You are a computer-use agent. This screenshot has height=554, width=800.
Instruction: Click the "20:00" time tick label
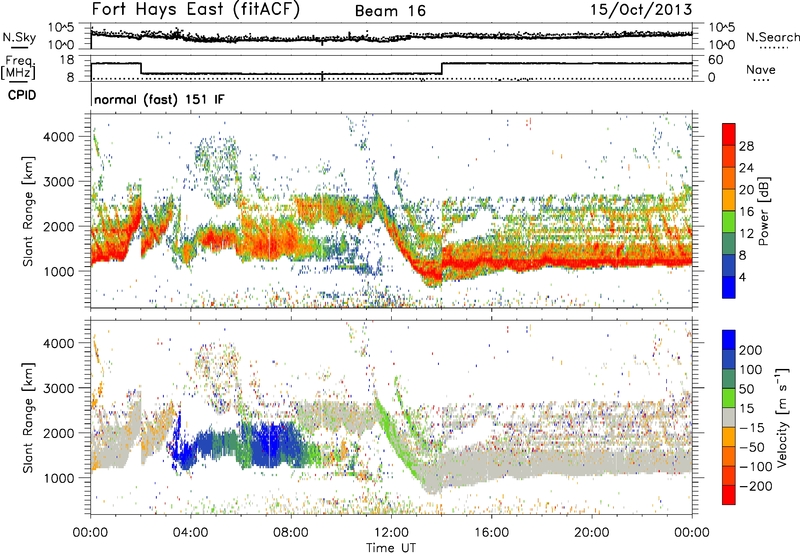click(592, 533)
